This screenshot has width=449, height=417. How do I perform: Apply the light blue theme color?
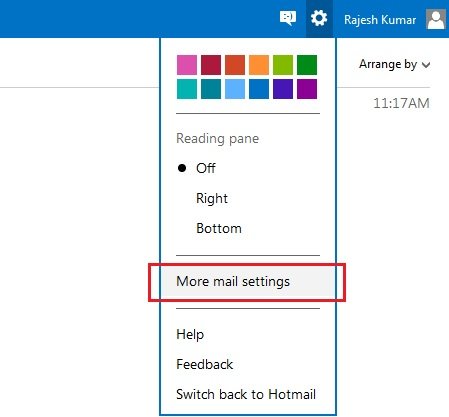(x=235, y=89)
